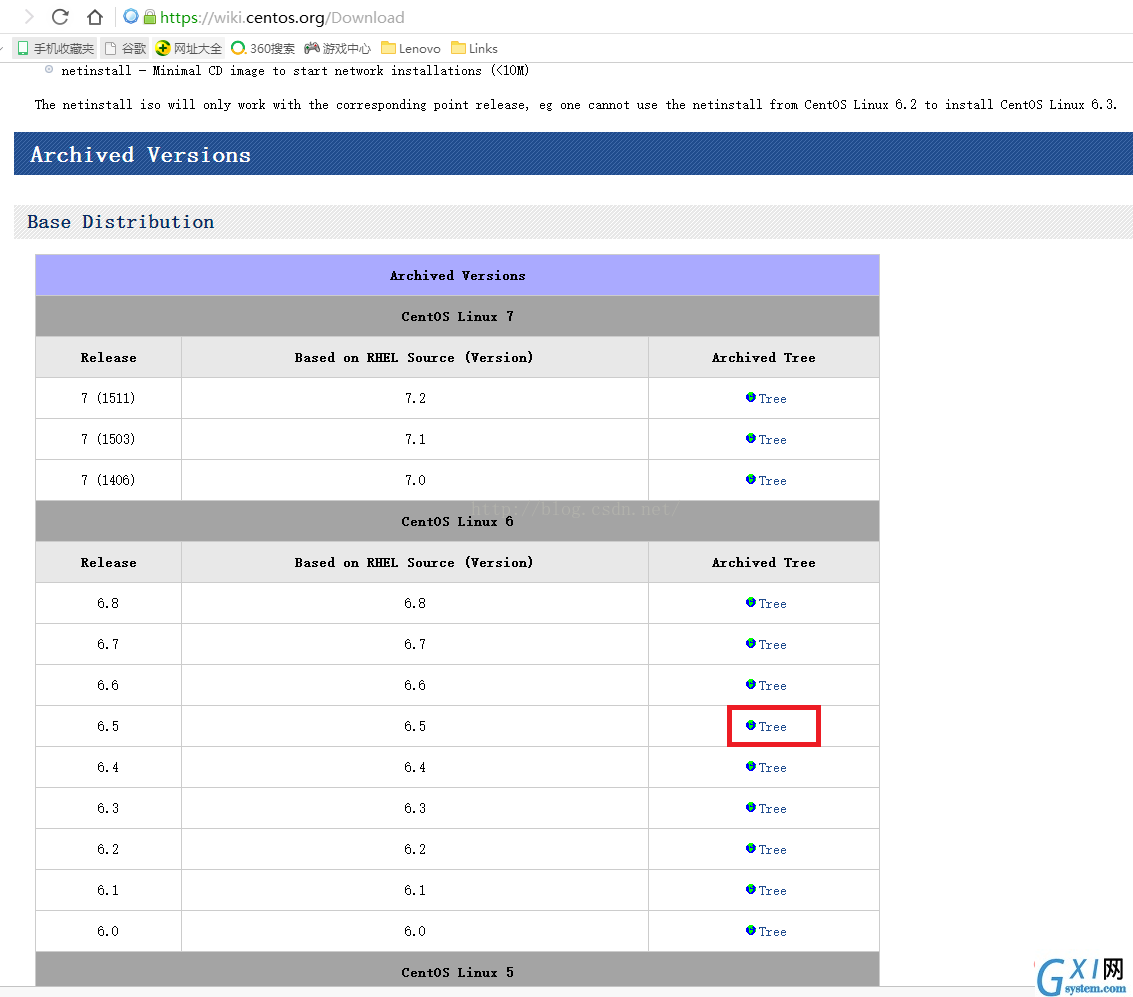
Task: Click the CentOS Linux 6 table header
Action: 457,522
